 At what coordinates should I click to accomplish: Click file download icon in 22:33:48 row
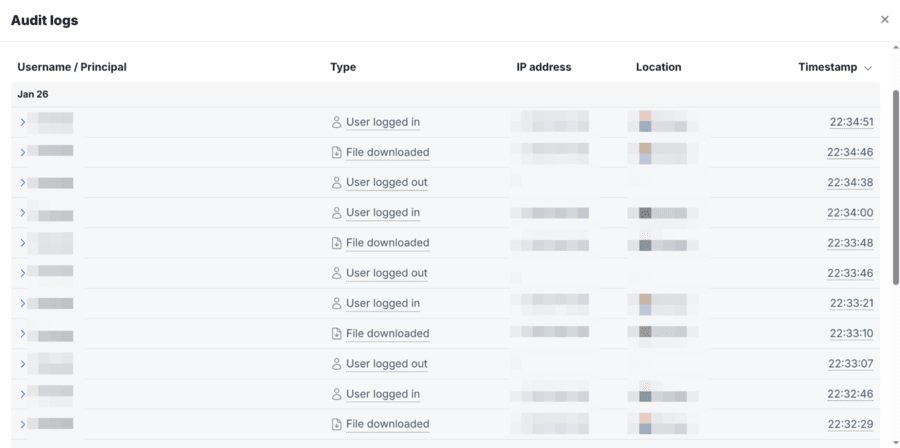(x=336, y=243)
